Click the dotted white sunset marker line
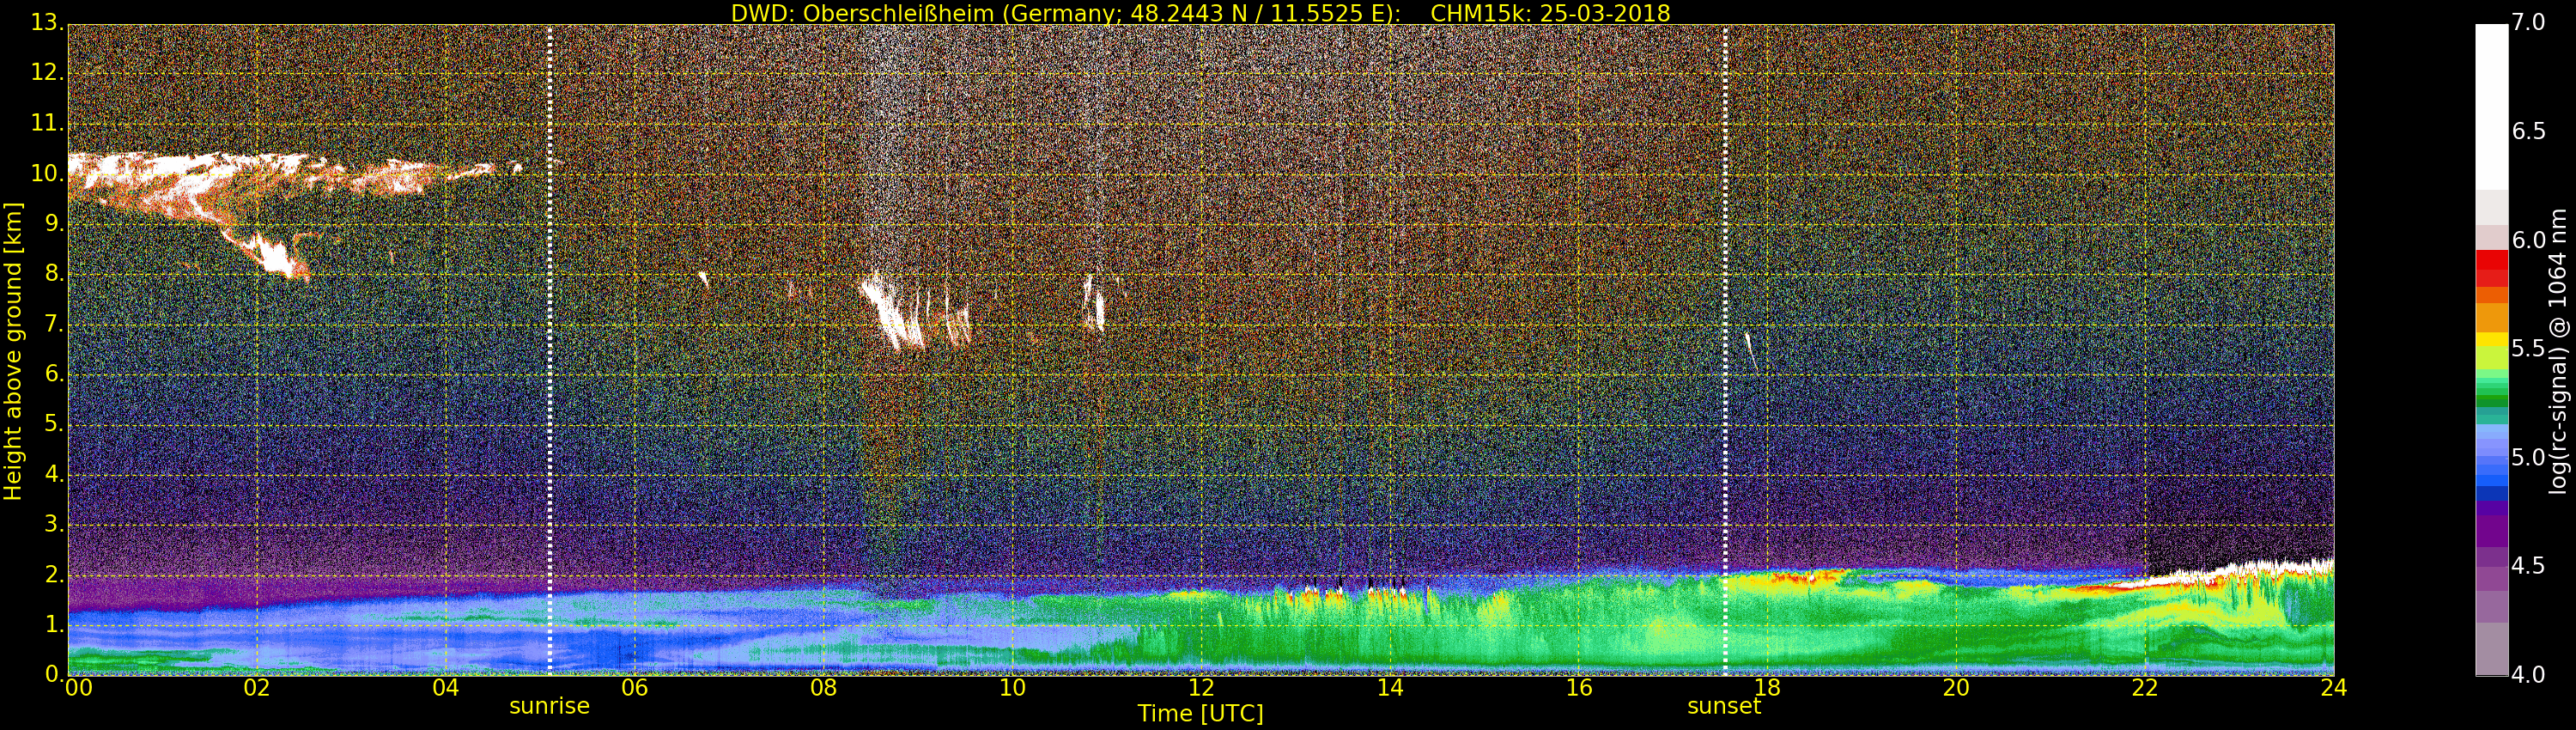The image size is (2576, 730). pyautogui.click(x=1725, y=350)
